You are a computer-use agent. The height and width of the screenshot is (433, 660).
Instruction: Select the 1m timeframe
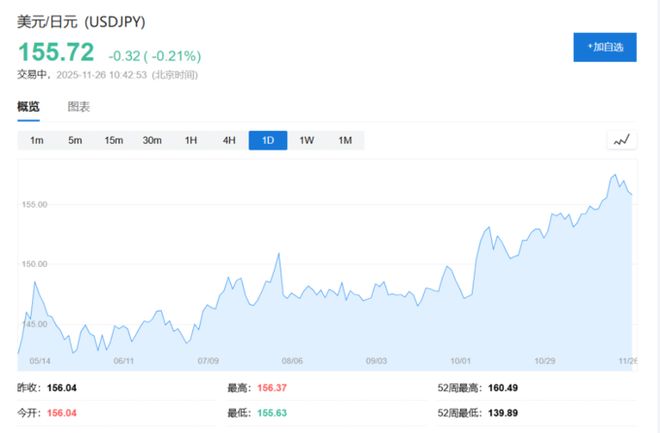(37, 141)
